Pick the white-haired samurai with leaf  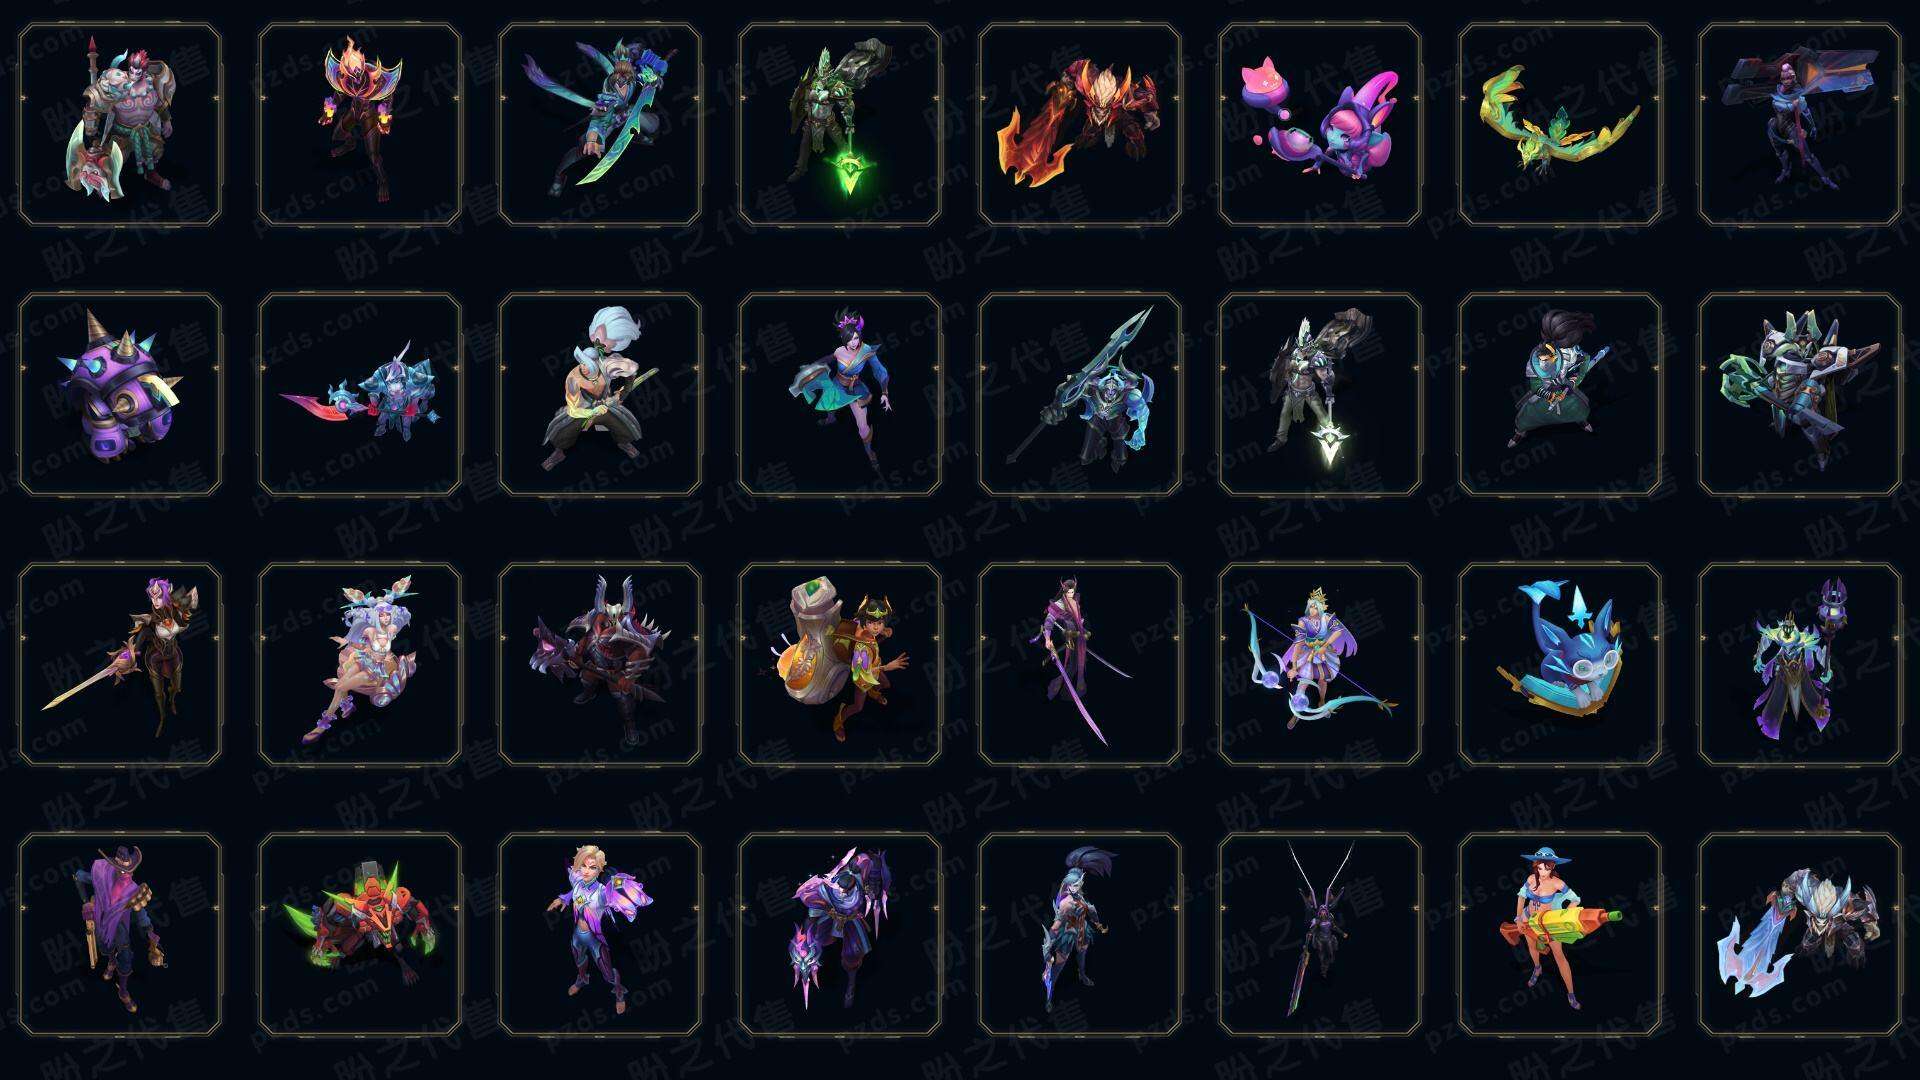tap(600, 394)
